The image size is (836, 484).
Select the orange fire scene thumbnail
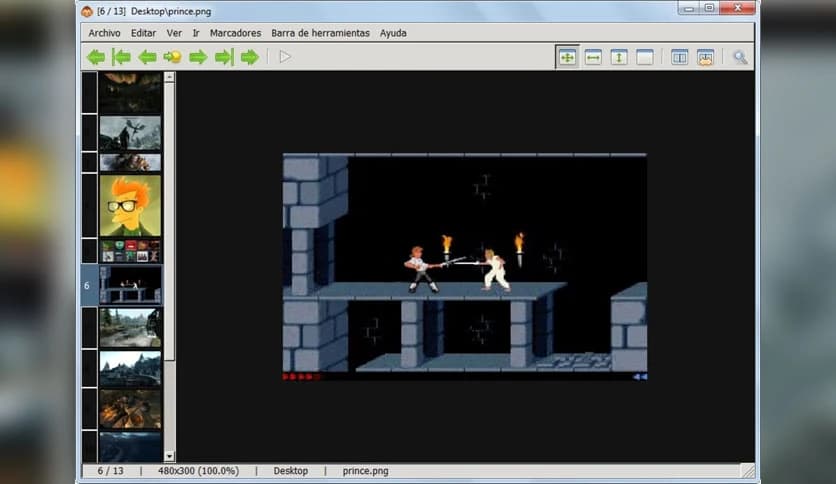tap(130, 409)
